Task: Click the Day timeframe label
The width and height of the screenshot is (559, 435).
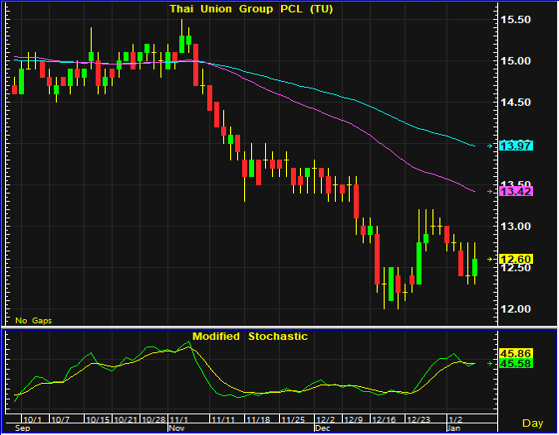Action: pyautogui.click(x=533, y=423)
